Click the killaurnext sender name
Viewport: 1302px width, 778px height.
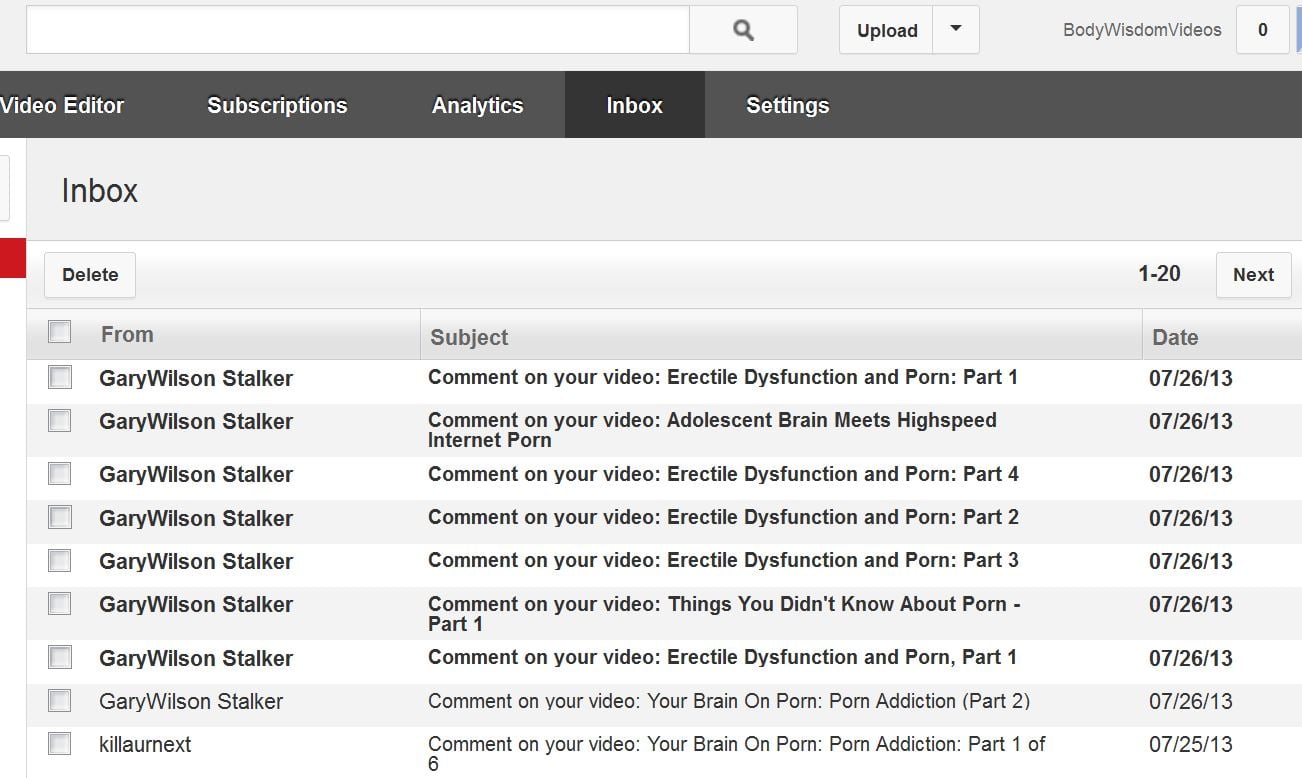coord(145,745)
